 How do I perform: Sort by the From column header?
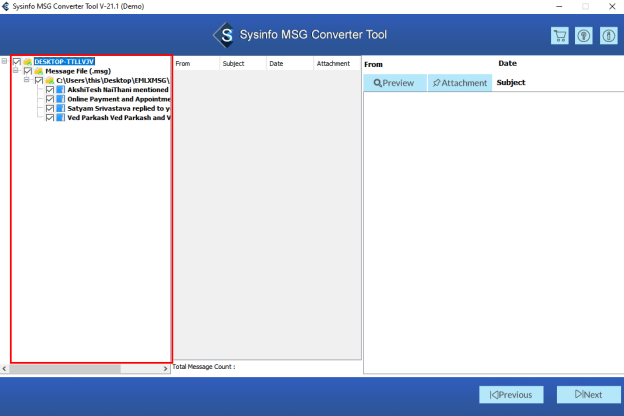pos(196,64)
